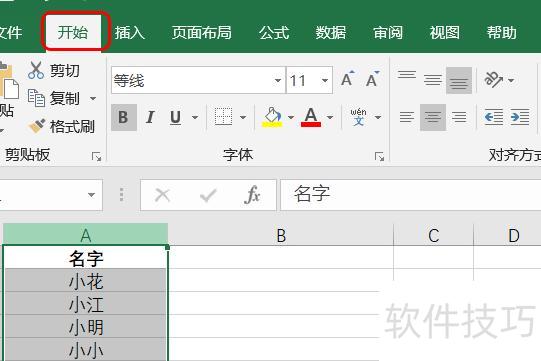Open 页面布局 tab
The image size is (541, 361).
coord(201,33)
